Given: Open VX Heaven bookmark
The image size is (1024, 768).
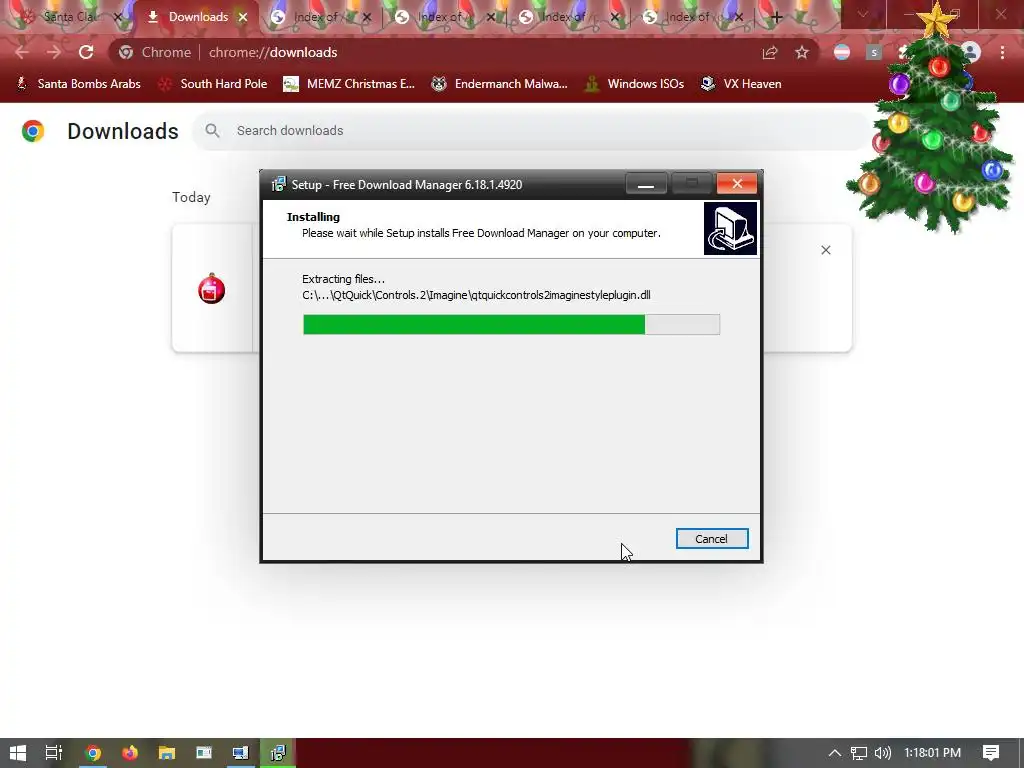Looking at the screenshot, I should tap(741, 84).
